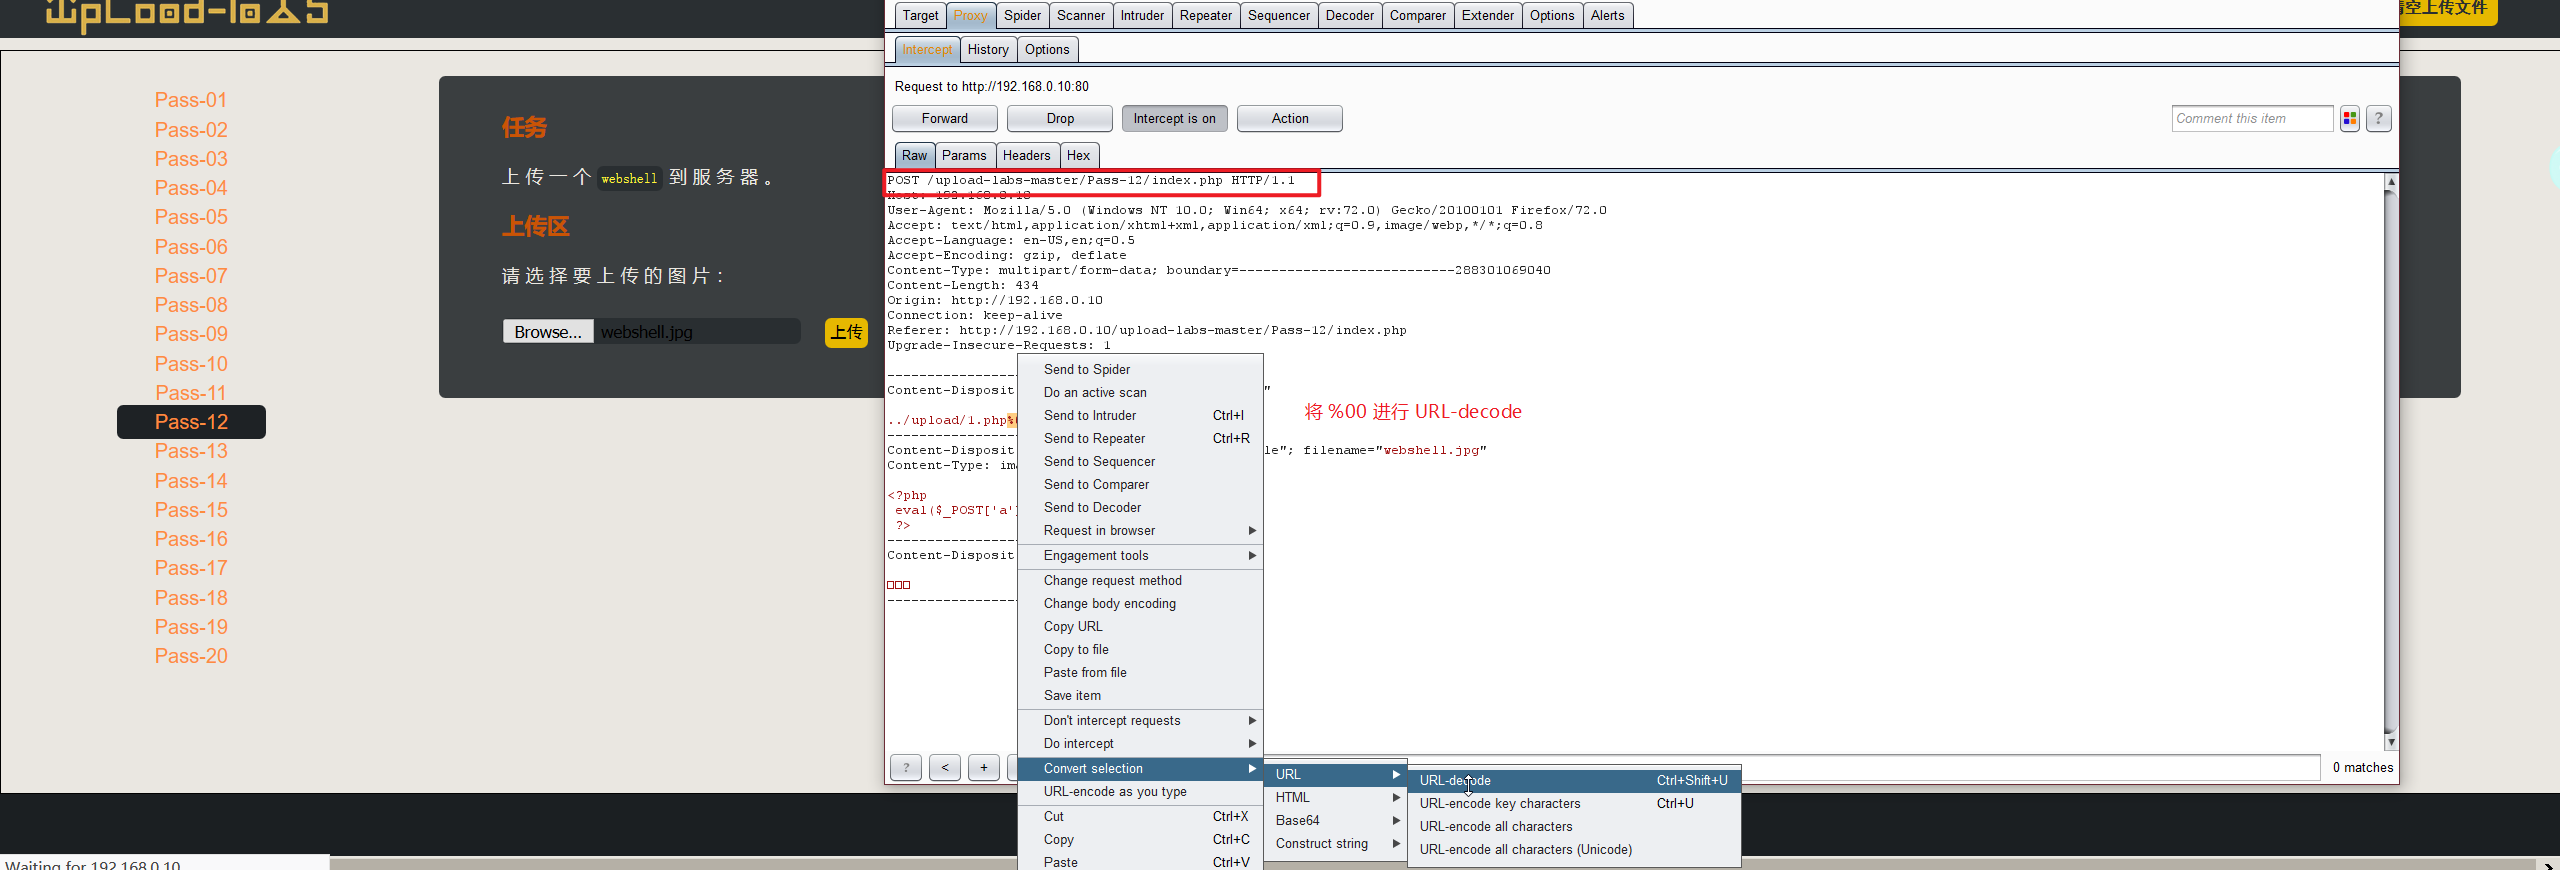Switch to the Headers view tab
2560x870 pixels.
click(1026, 156)
